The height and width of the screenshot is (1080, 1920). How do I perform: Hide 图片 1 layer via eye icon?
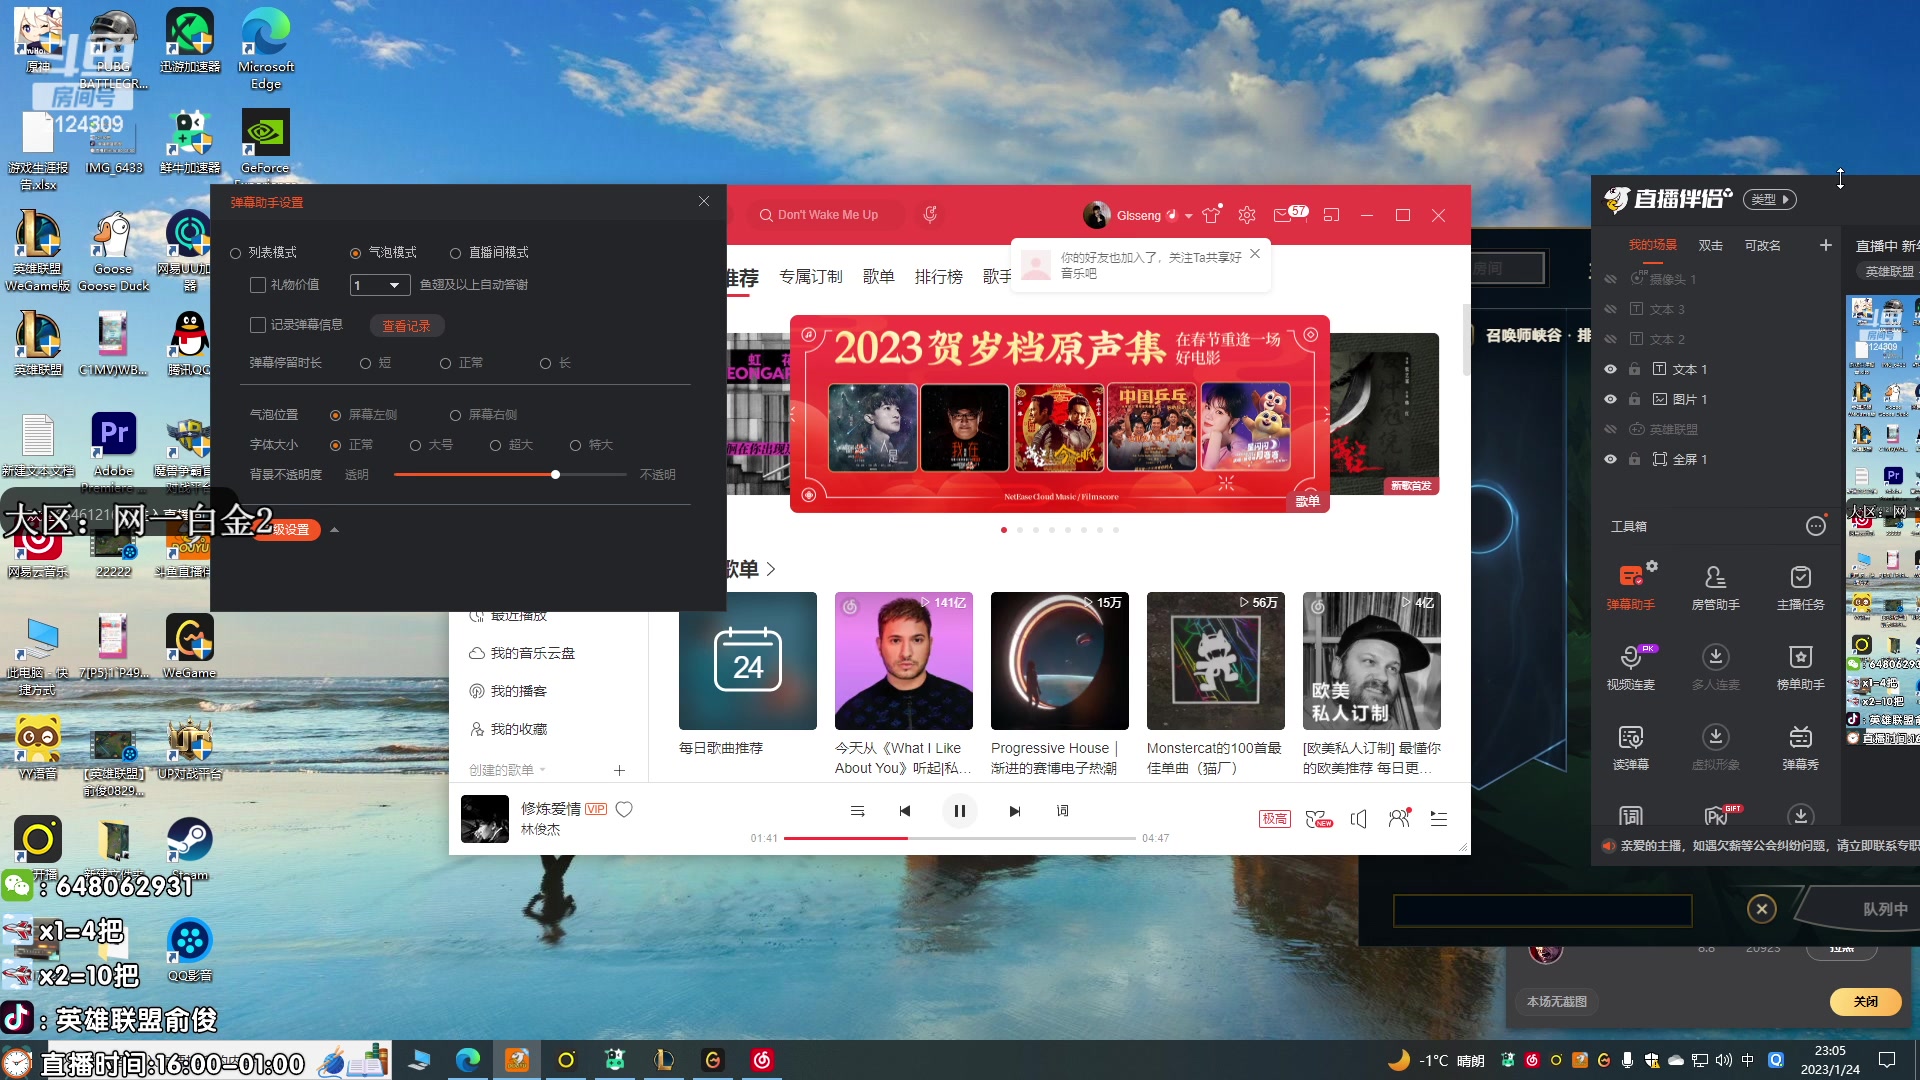1610,399
